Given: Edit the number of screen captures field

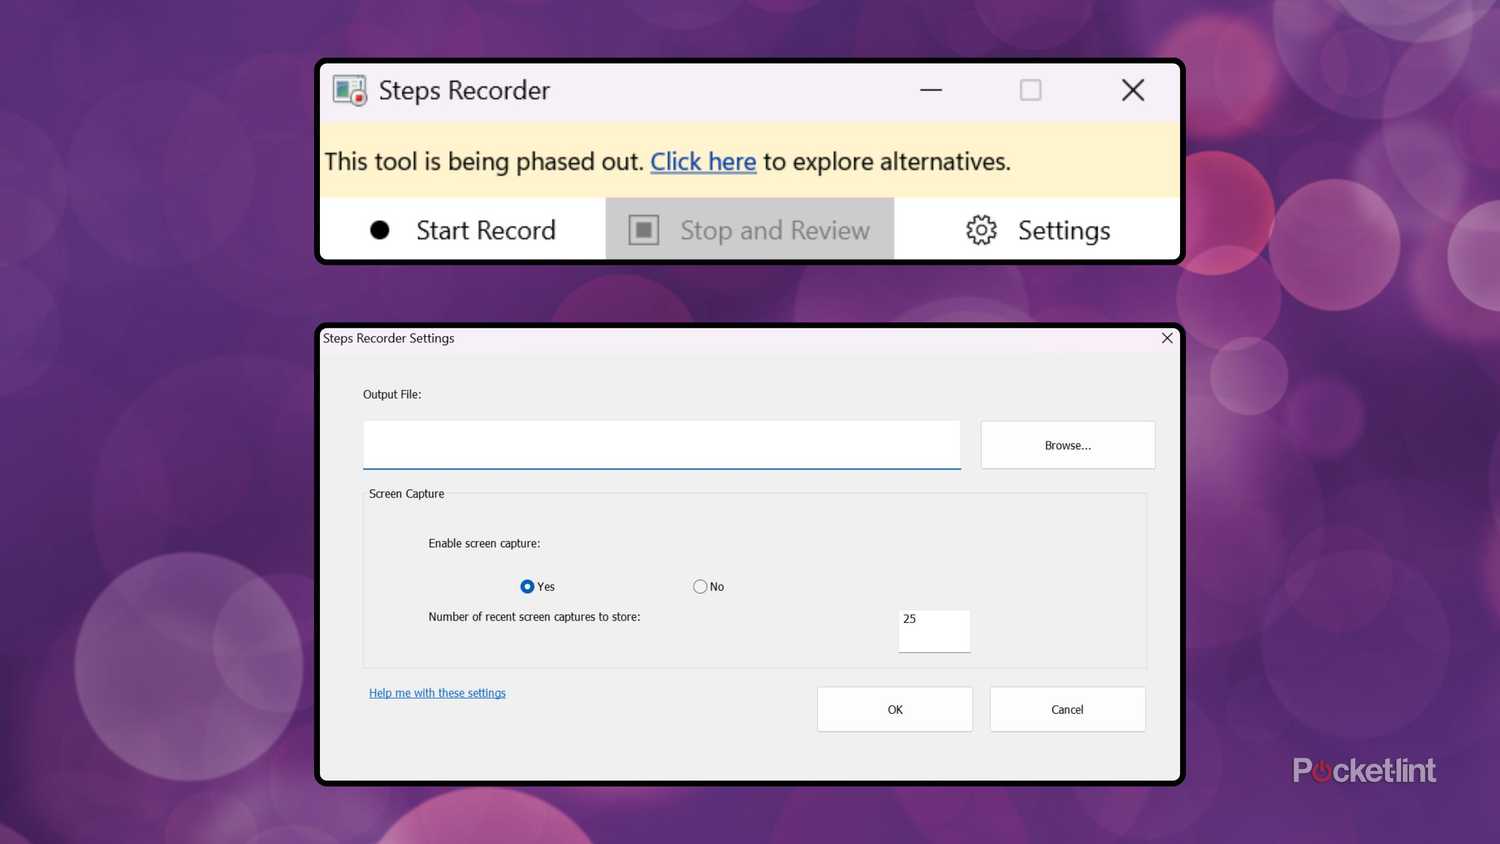Looking at the screenshot, I should (x=933, y=630).
